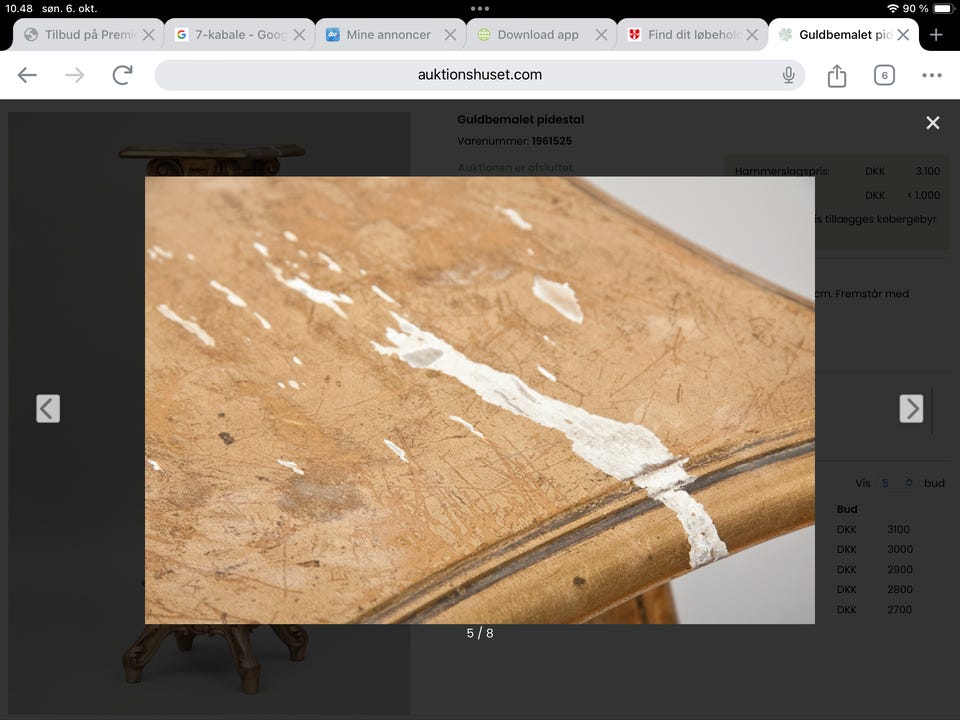Close the 7-kabale Google tab
Viewport: 960px width, 720px height.
[x=299, y=35]
